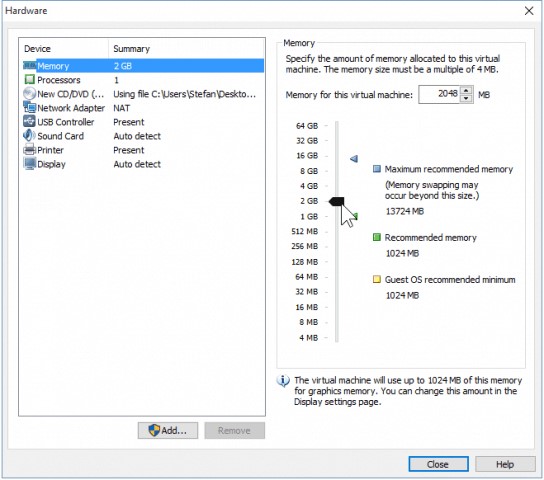The width and height of the screenshot is (544, 480).
Task: Click the Add... button
Action: (x=168, y=430)
